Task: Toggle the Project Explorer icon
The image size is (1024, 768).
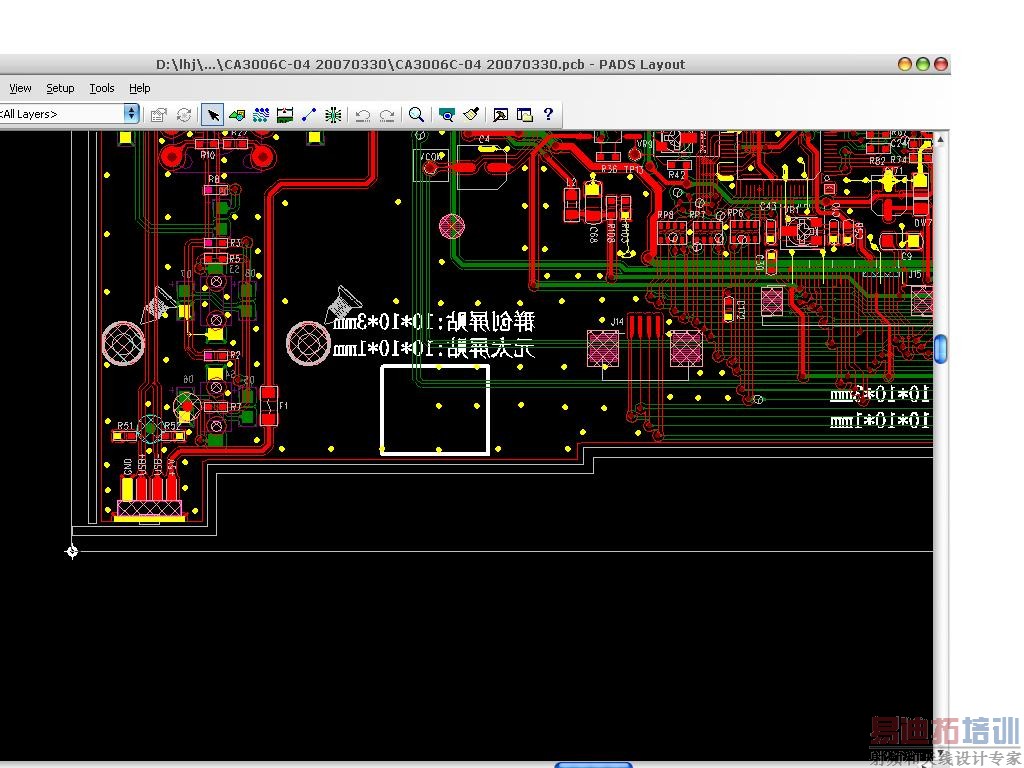Action: pos(524,115)
